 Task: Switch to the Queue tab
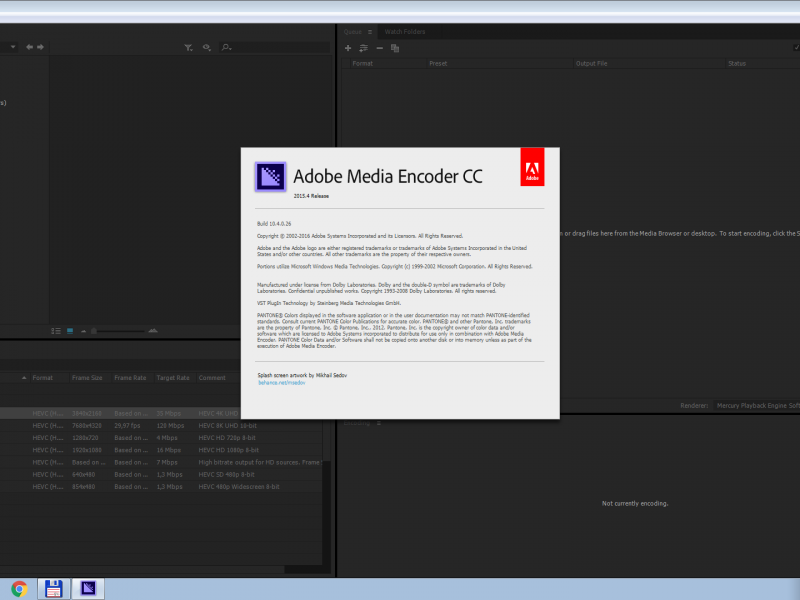(353, 32)
